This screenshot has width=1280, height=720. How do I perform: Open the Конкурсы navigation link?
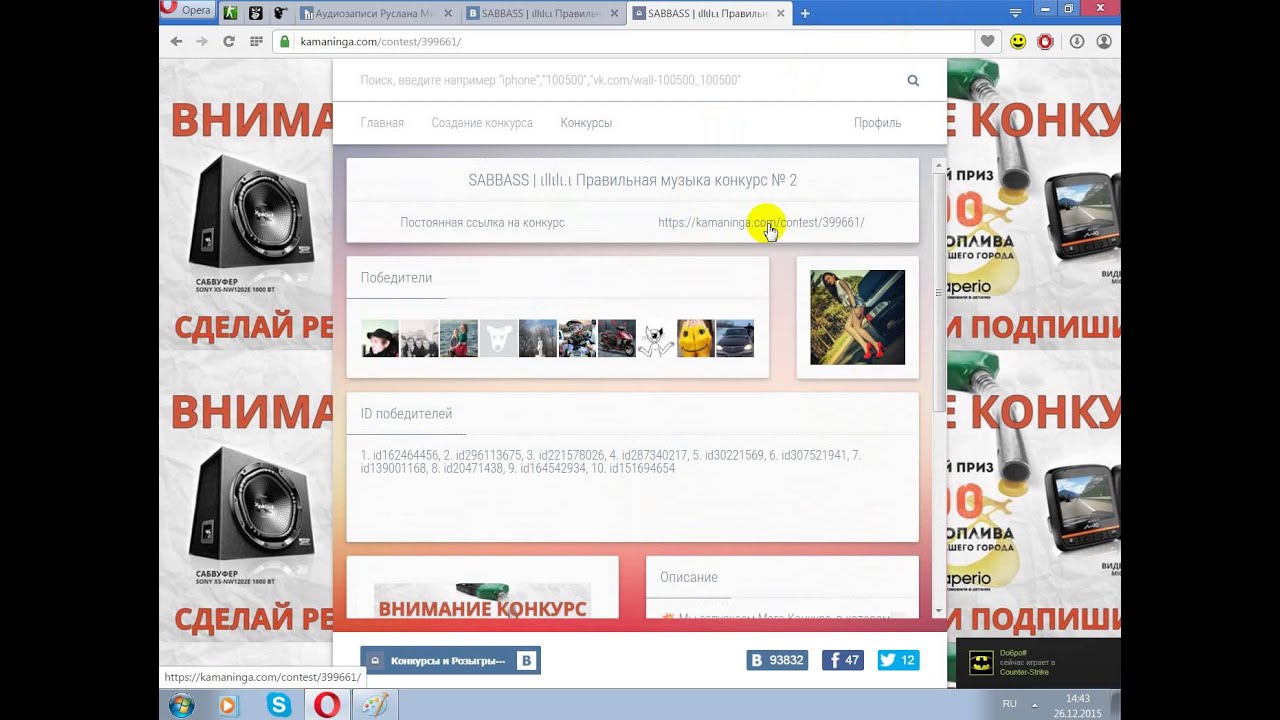pos(586,123)
